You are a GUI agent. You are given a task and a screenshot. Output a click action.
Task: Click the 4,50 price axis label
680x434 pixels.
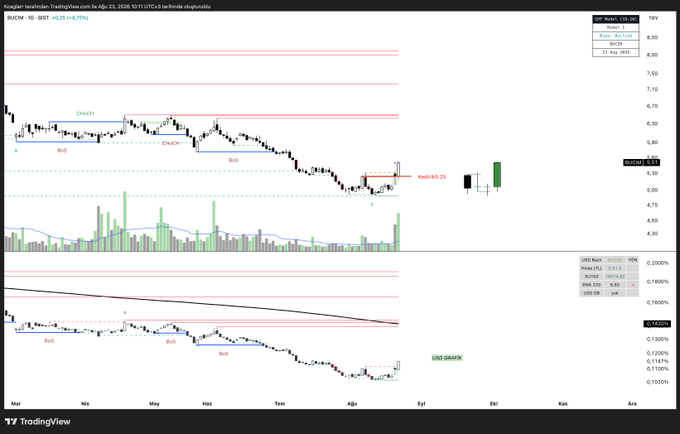[x=652, y=221]
